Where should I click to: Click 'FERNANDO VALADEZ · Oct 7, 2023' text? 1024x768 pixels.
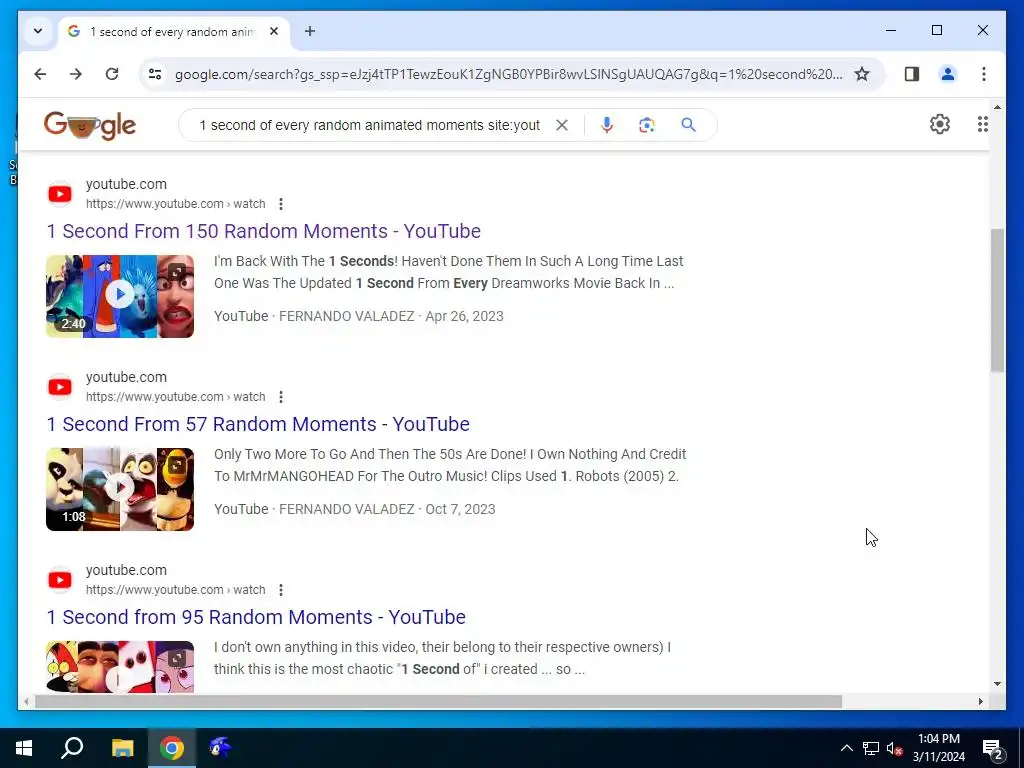pos(387,509)
